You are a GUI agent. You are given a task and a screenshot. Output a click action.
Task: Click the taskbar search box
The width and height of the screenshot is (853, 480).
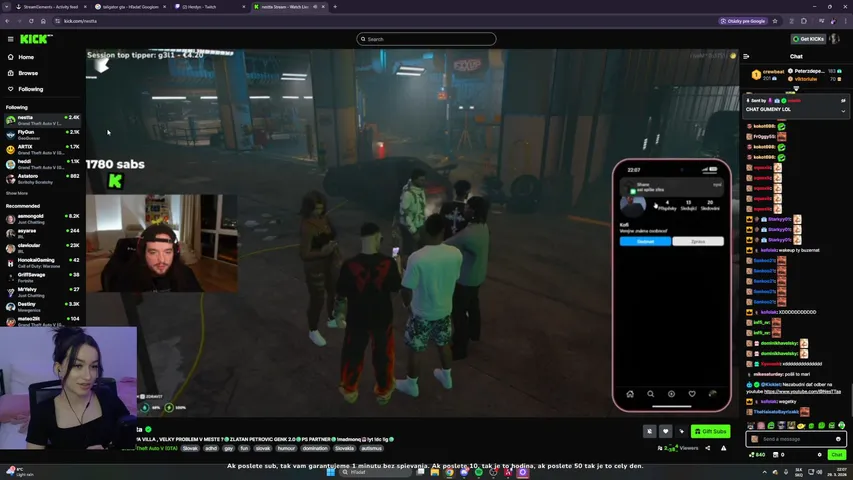(x=376, y=472)
